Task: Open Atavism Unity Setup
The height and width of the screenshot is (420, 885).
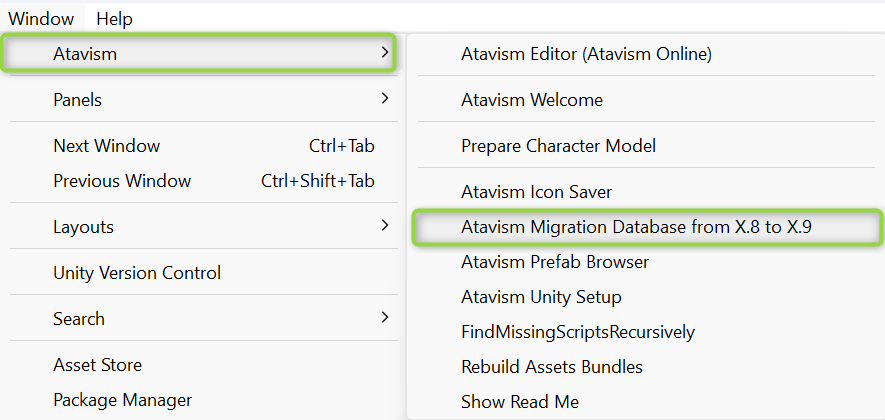Action: (541, 297)
